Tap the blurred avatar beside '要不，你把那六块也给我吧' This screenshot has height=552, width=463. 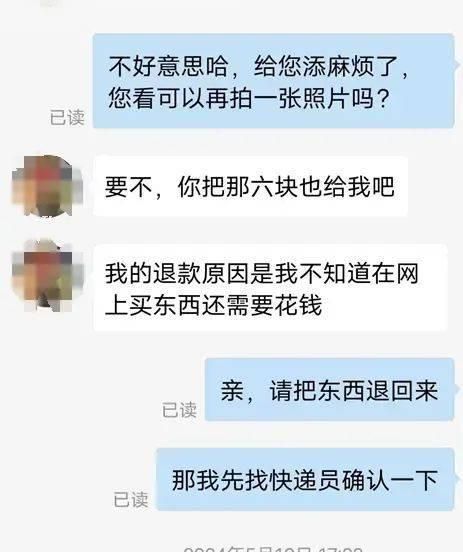click(47, 186)
